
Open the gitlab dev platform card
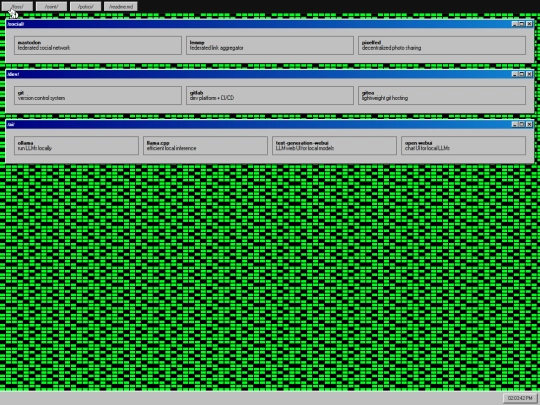point(270,95)
